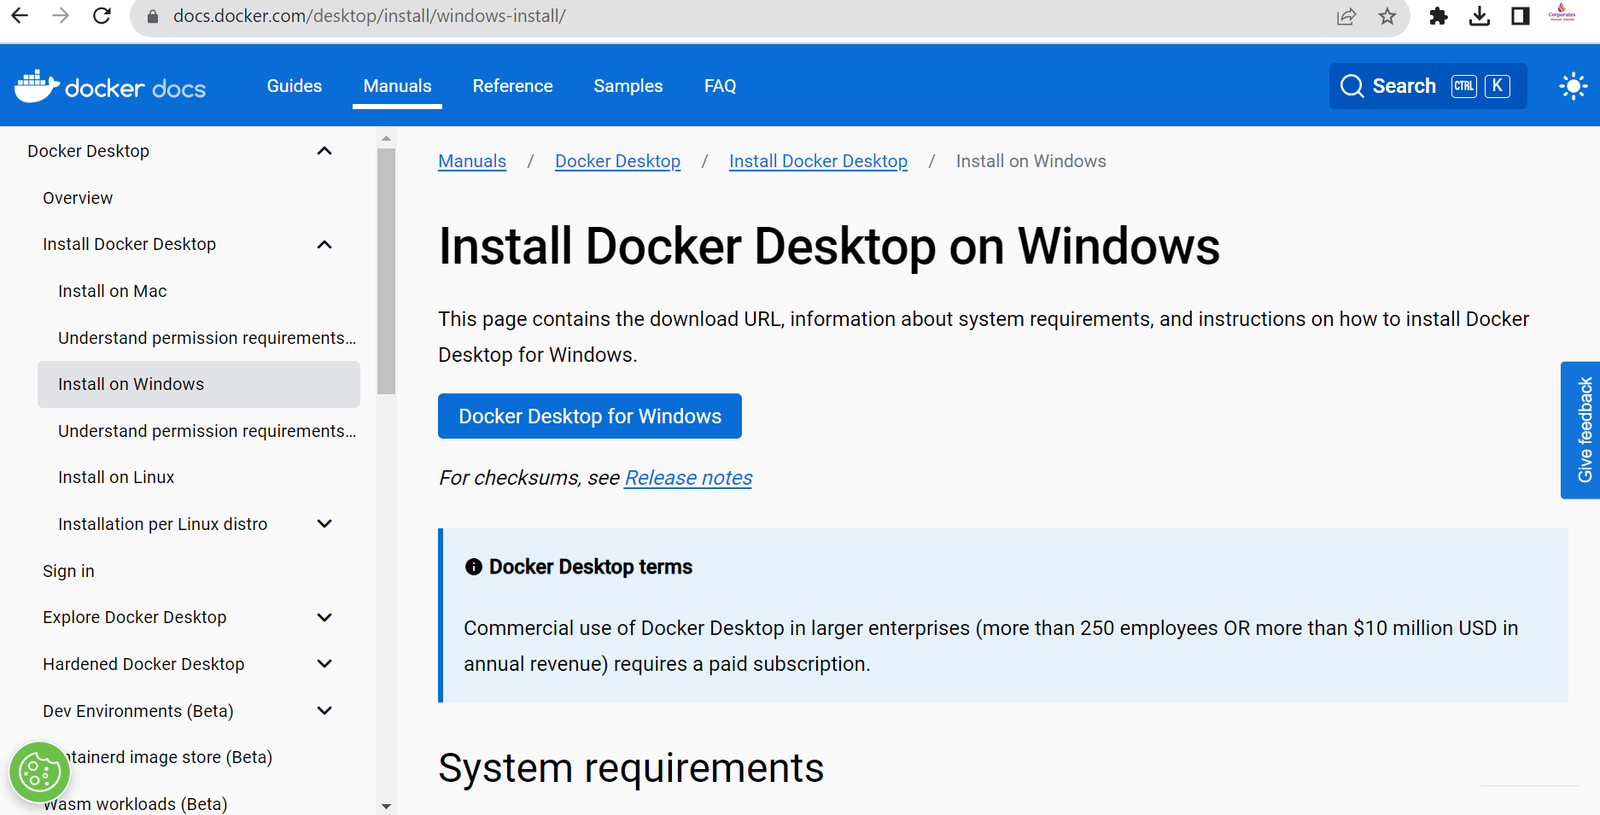Open Understand permission requirements below Install on Mac
This screenshot has width=1600, height=815.
tap(207, 338)
